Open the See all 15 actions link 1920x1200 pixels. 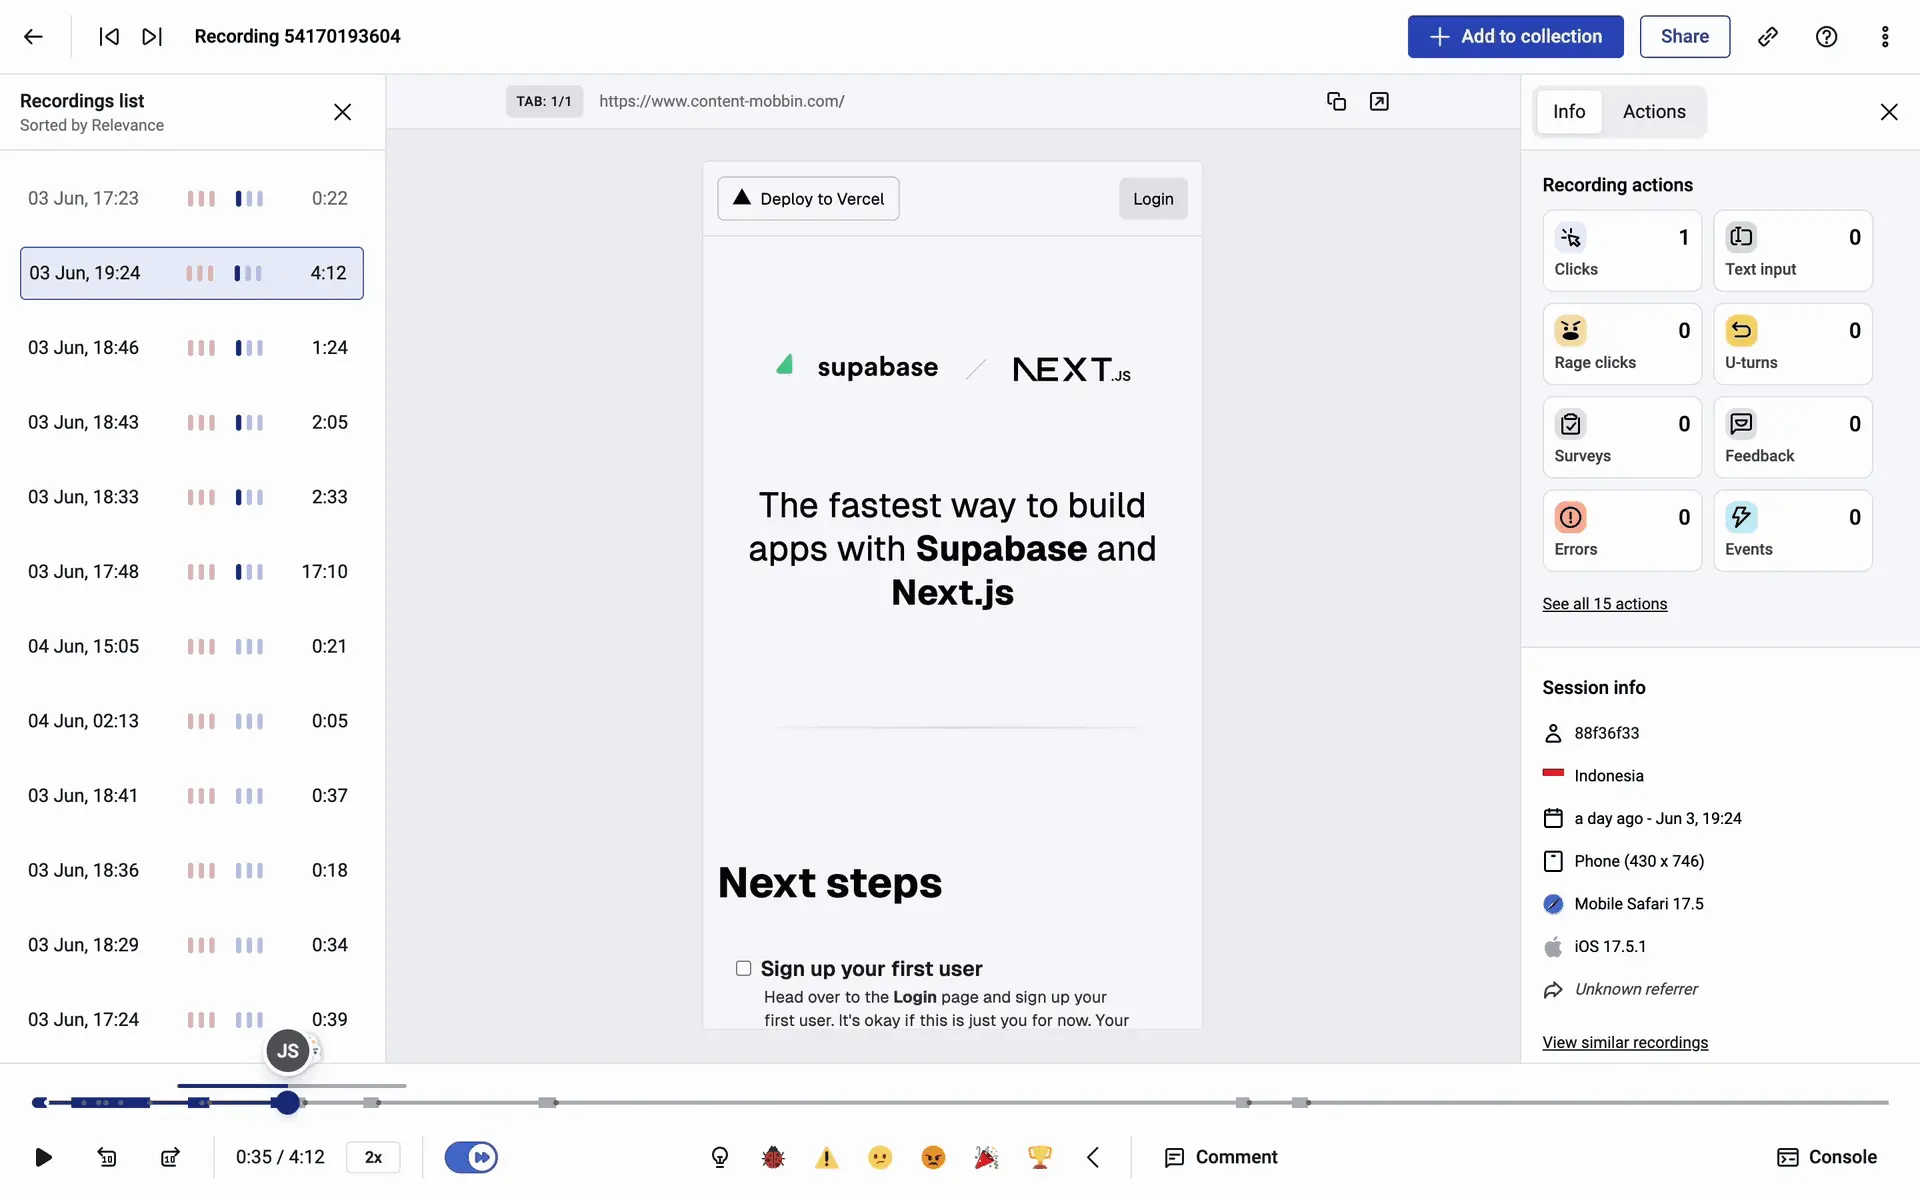pyautogui.click(x=1604, y=604)
